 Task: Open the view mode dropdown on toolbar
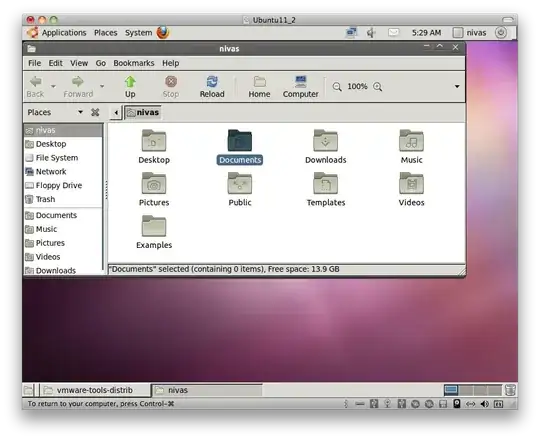click(x=457, y=86)
